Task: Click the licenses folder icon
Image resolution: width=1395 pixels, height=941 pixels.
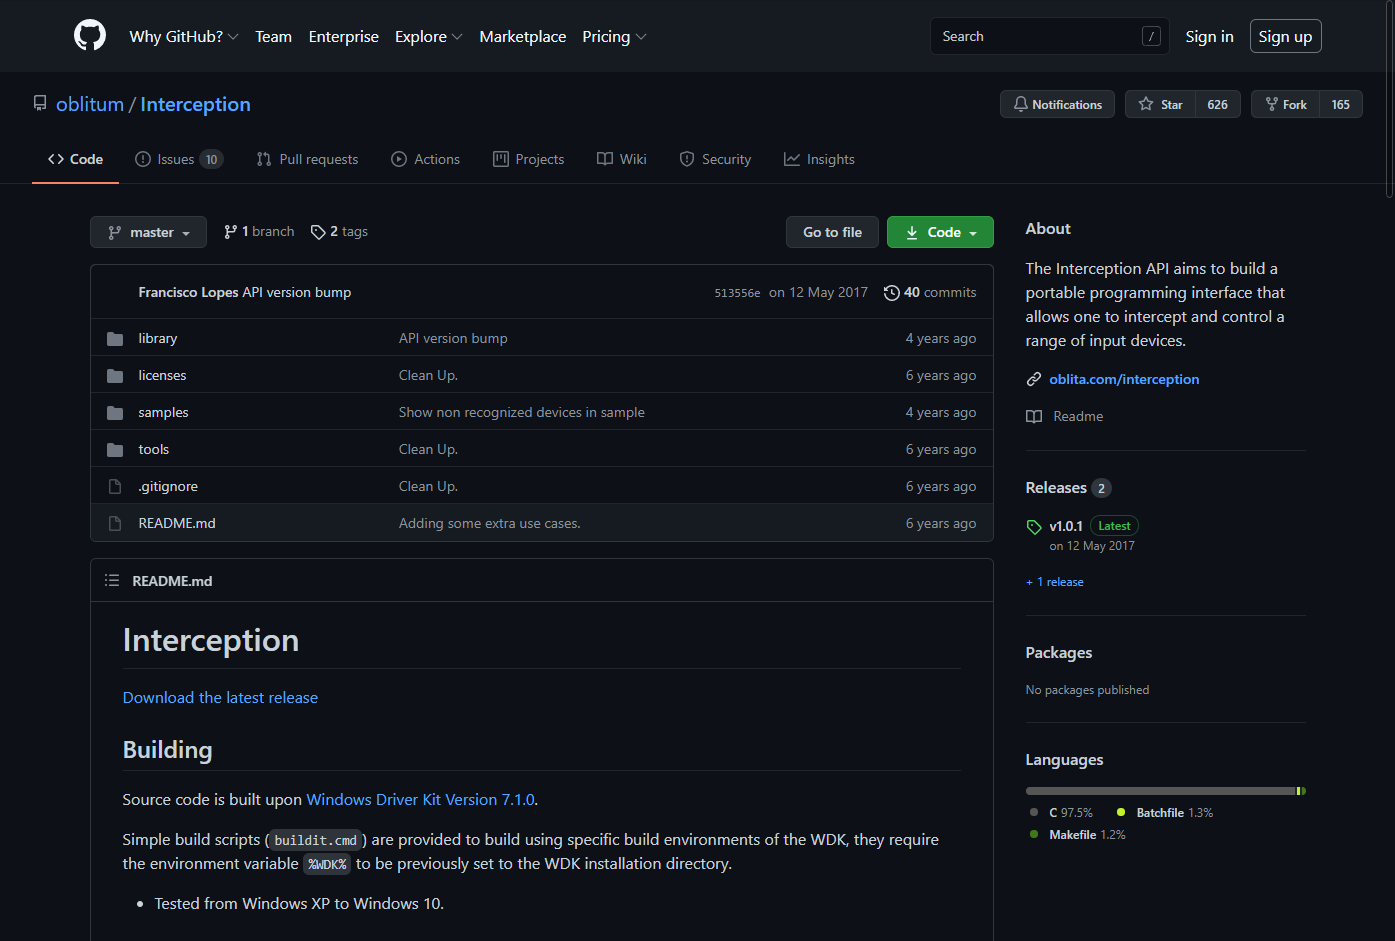Action: (x=115, y=376)
